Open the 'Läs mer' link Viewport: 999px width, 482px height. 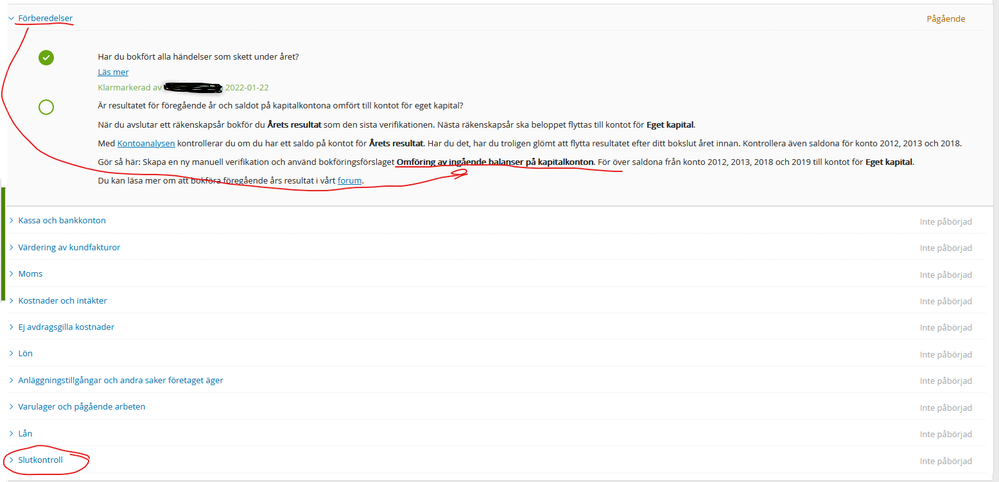[112, 72]
